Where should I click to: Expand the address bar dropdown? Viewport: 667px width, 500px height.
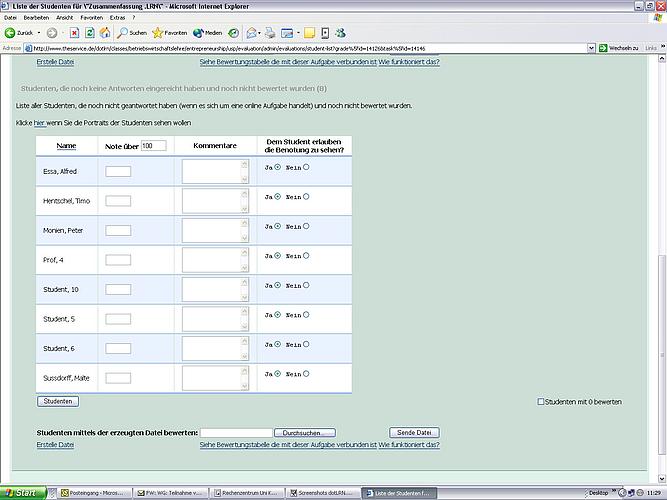(591, 48)
